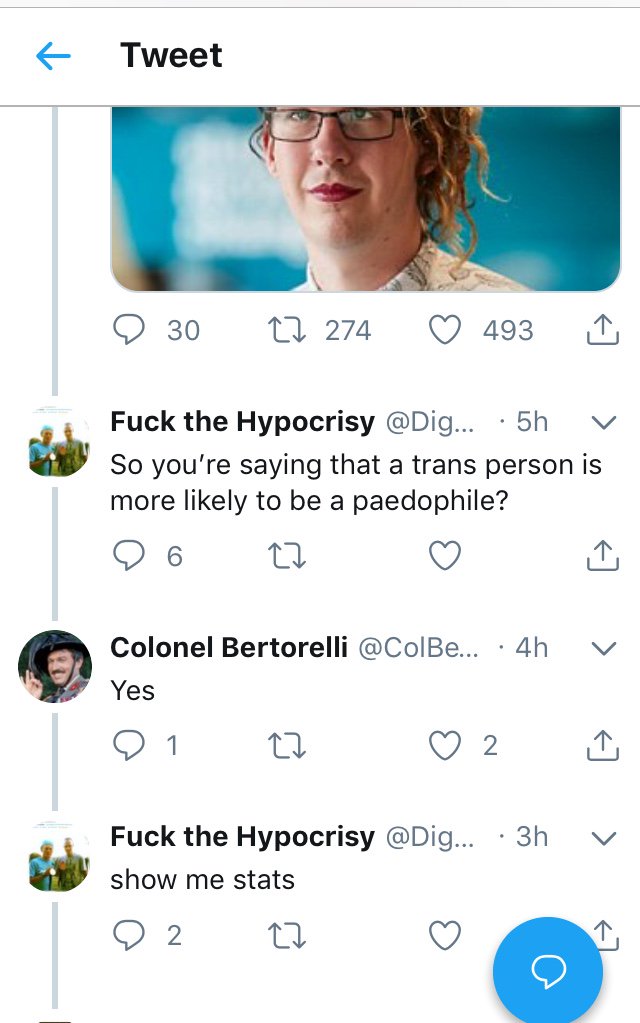Click the reply icon with 30 replies

tap(129, 330)
